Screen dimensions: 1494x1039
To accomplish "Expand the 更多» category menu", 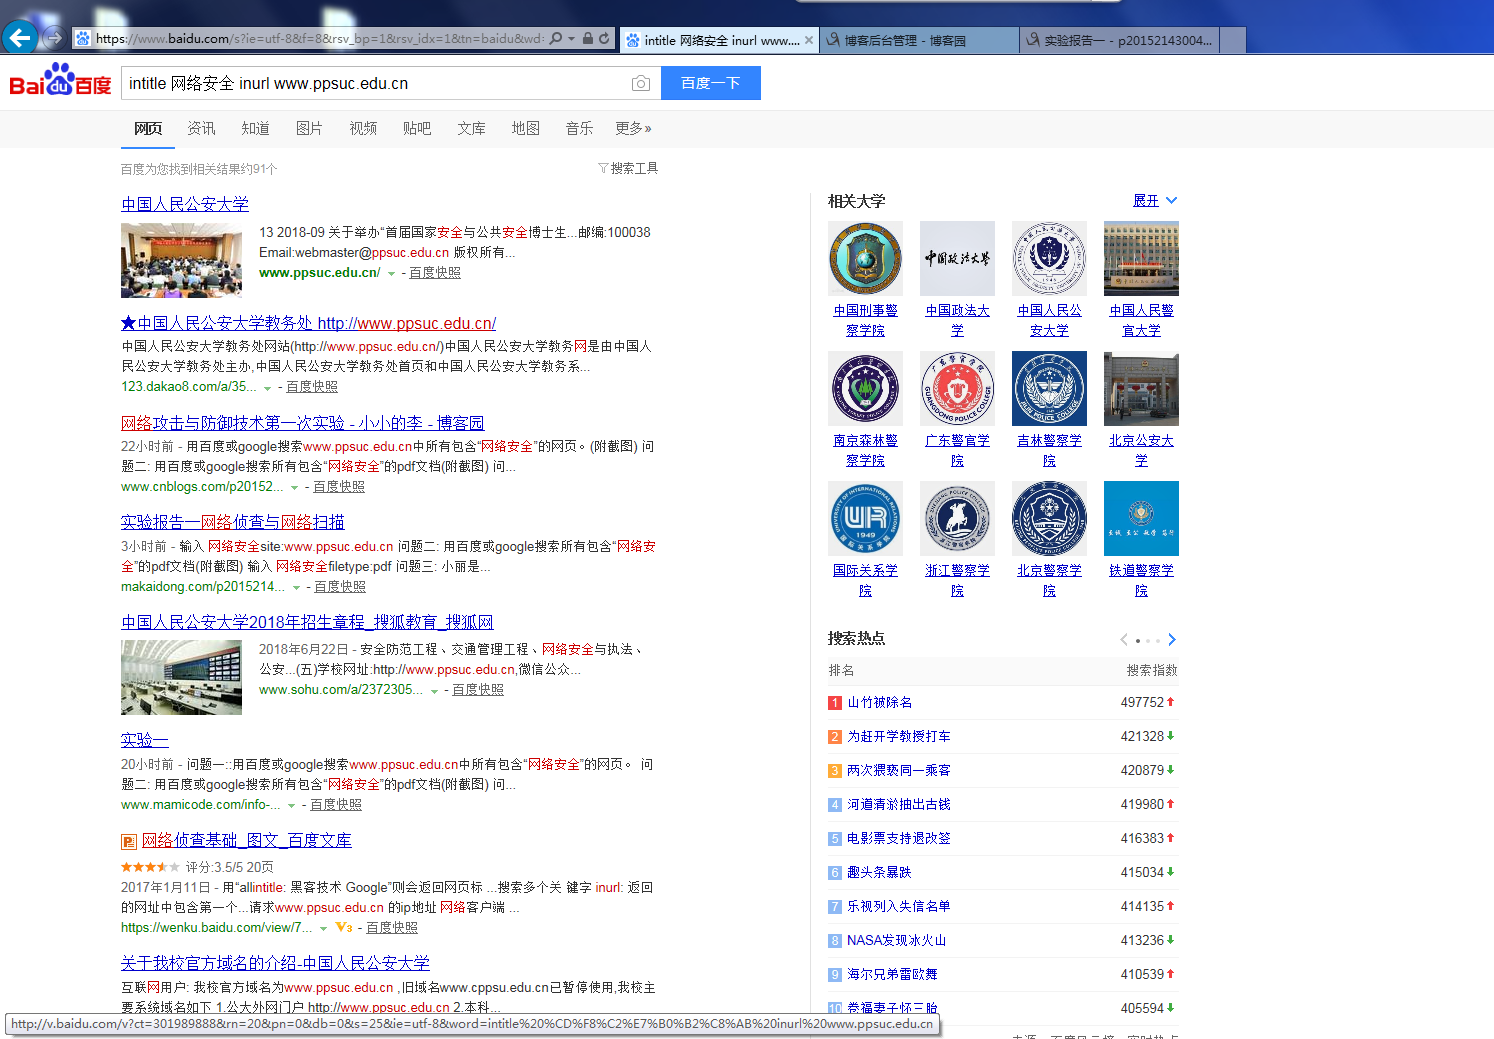I will pos(634,128).
